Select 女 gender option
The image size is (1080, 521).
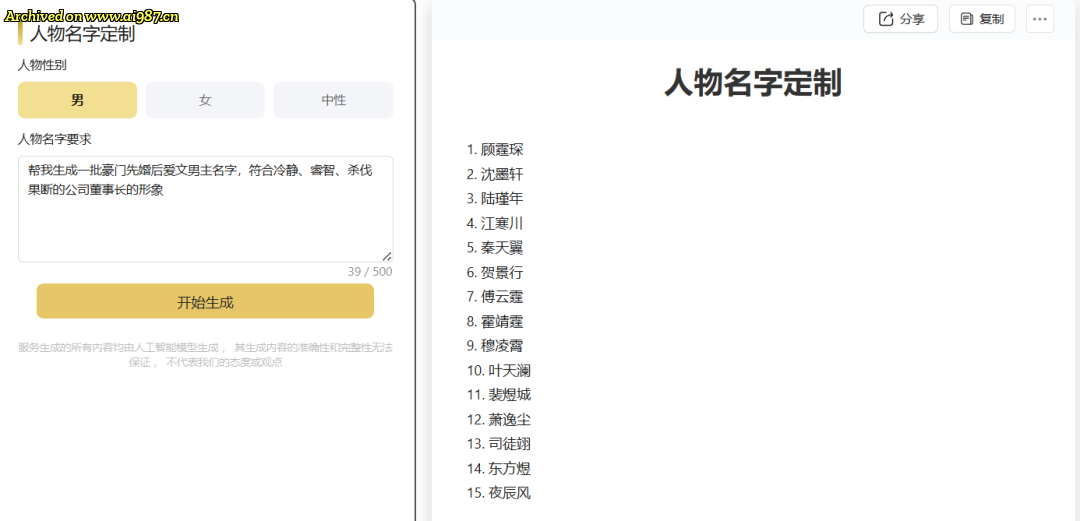tap(205, 100)
